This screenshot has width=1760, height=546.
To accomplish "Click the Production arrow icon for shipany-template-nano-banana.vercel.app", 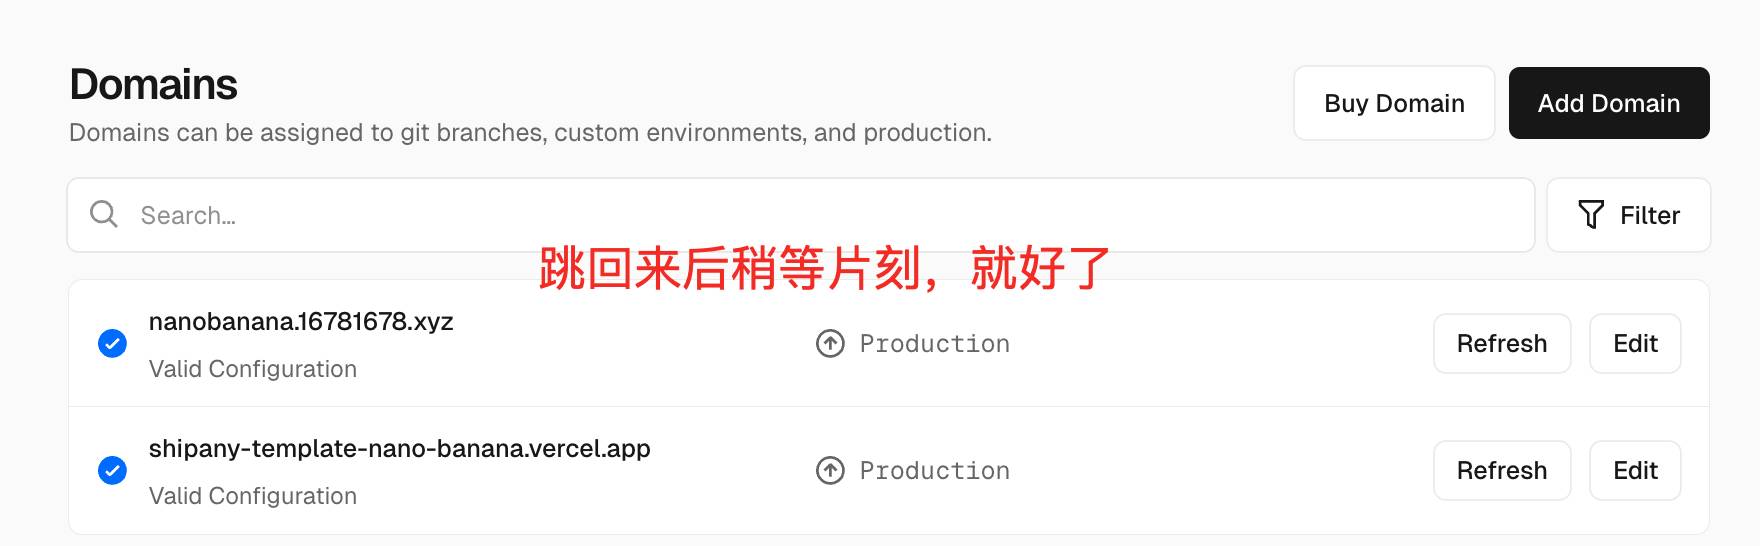I will (x=830, y=470).
